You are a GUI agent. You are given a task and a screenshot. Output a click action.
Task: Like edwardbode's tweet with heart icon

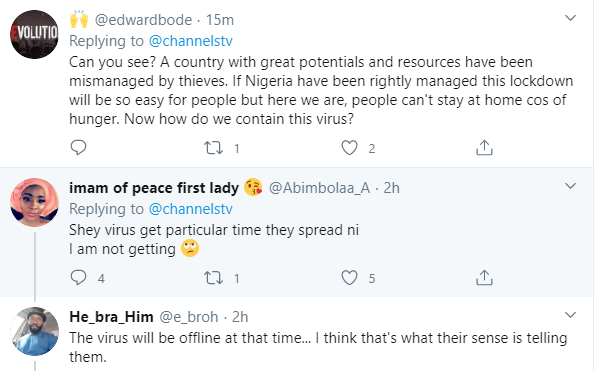[x=349, y=148]
